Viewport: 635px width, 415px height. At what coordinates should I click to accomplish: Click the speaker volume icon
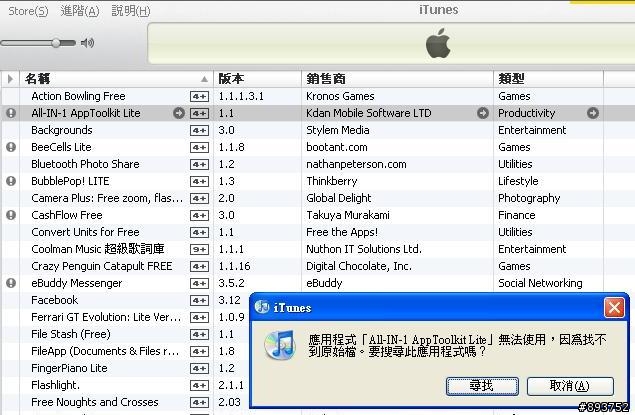pos(87,43)
